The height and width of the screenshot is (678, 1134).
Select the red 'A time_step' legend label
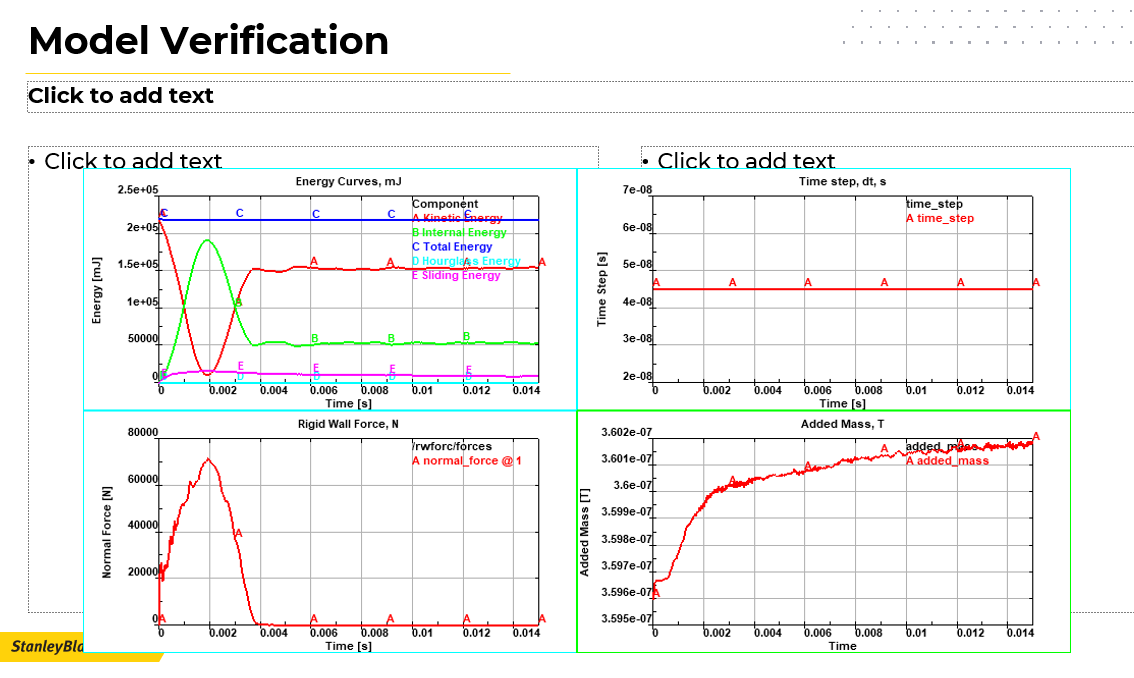click(x=940, y=218)
